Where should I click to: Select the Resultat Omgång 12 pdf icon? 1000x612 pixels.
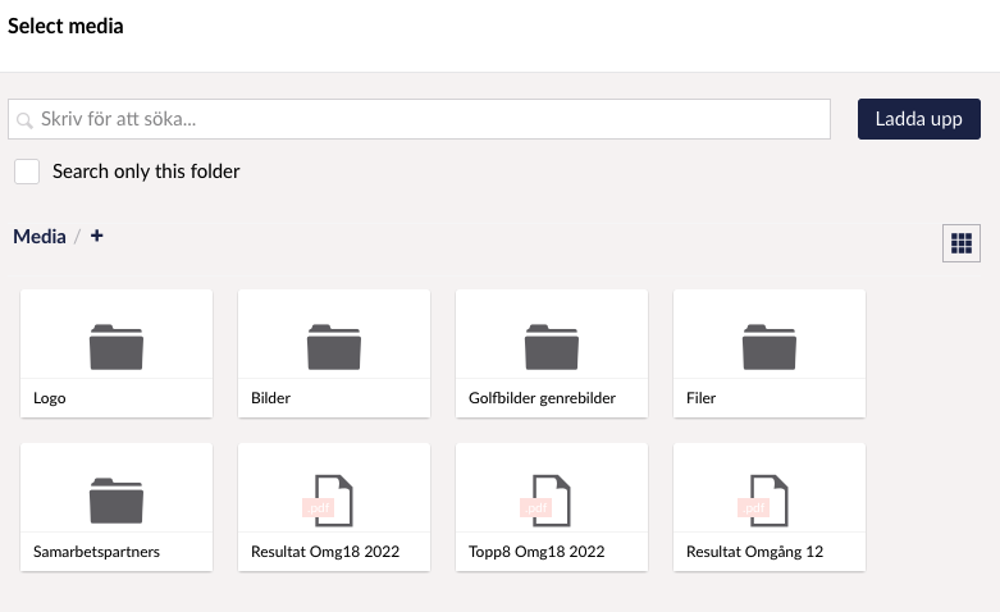click(763, 500)
